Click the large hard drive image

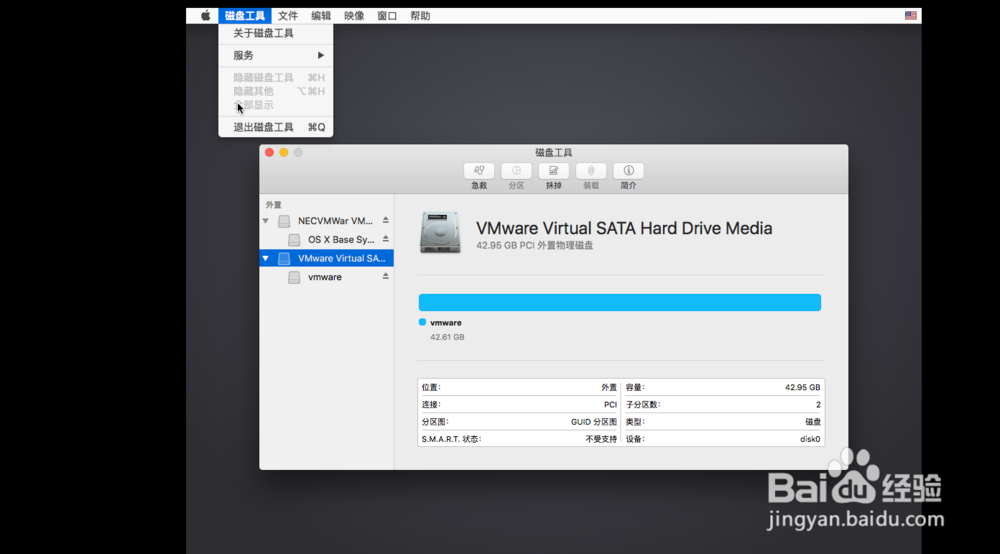coord(440,233)
